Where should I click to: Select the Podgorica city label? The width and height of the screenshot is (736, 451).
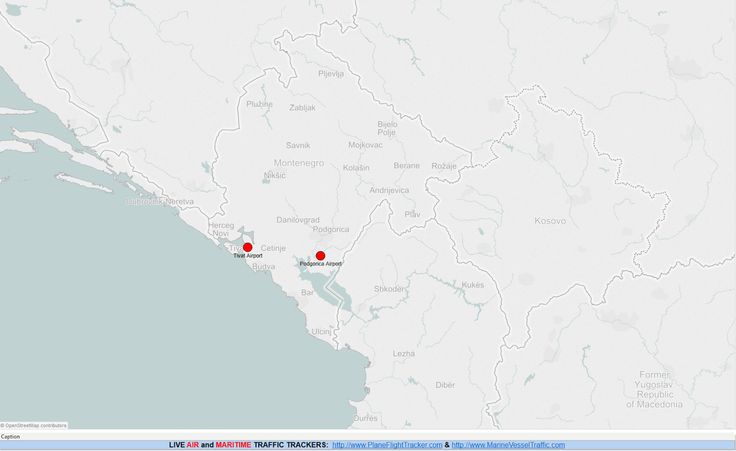331,229
